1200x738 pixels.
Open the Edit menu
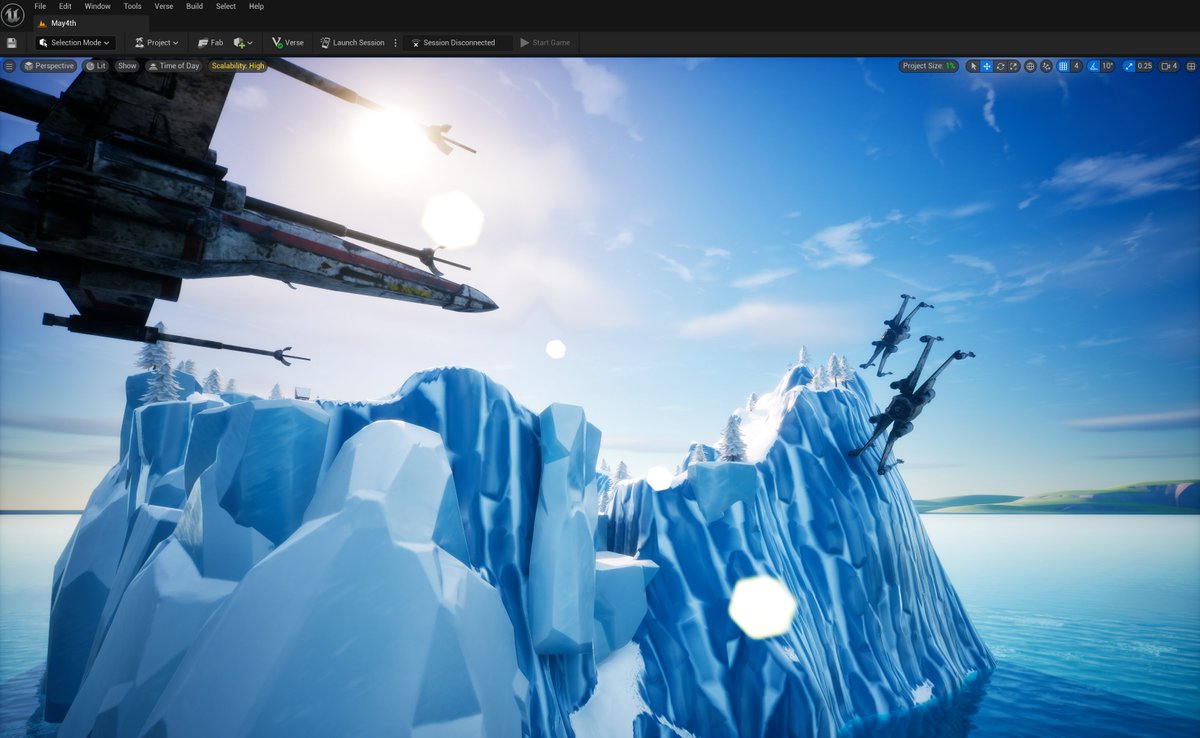[x=66, y=6]
